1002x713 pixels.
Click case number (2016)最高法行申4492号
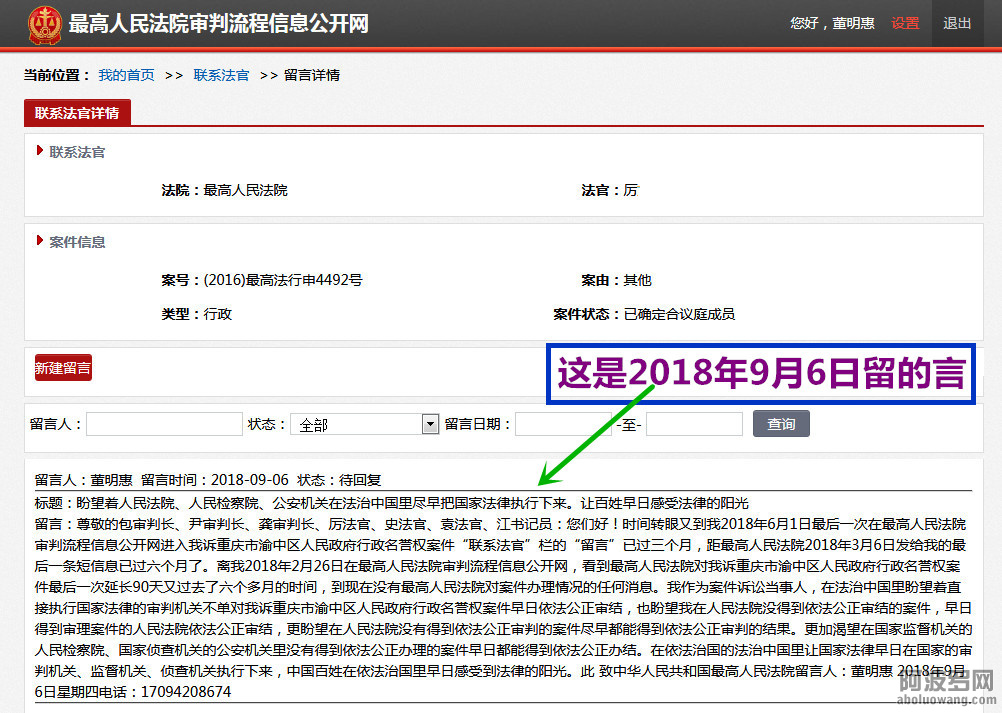tap(283, 280)
